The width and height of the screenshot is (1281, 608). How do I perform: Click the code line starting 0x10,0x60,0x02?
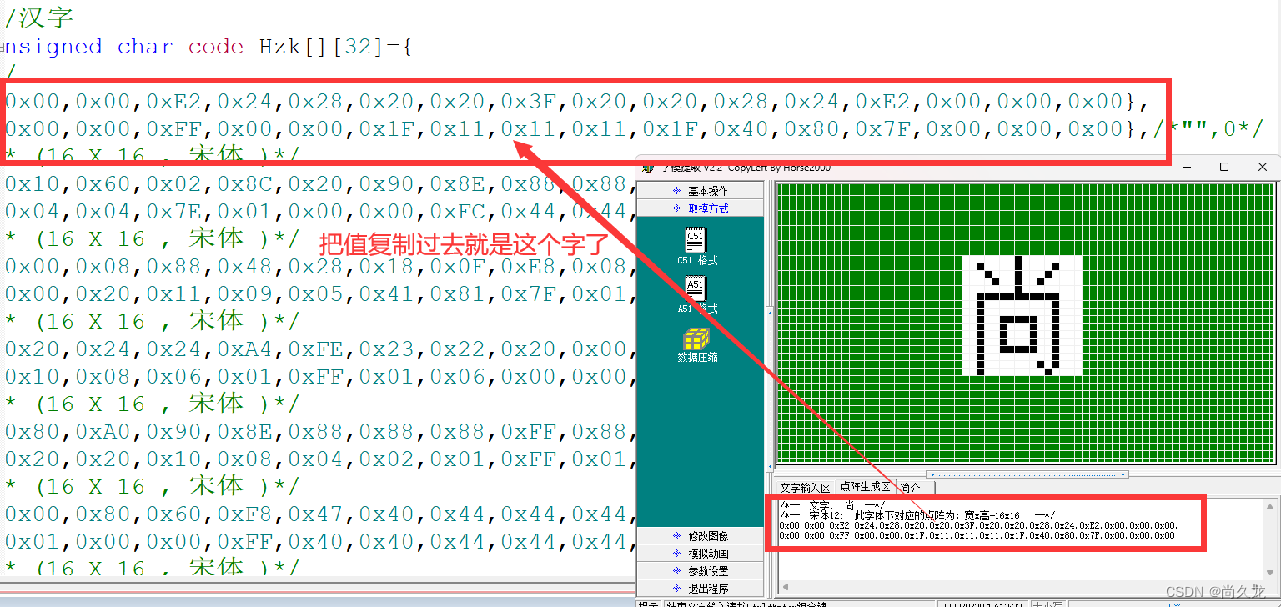pos(320,183)
